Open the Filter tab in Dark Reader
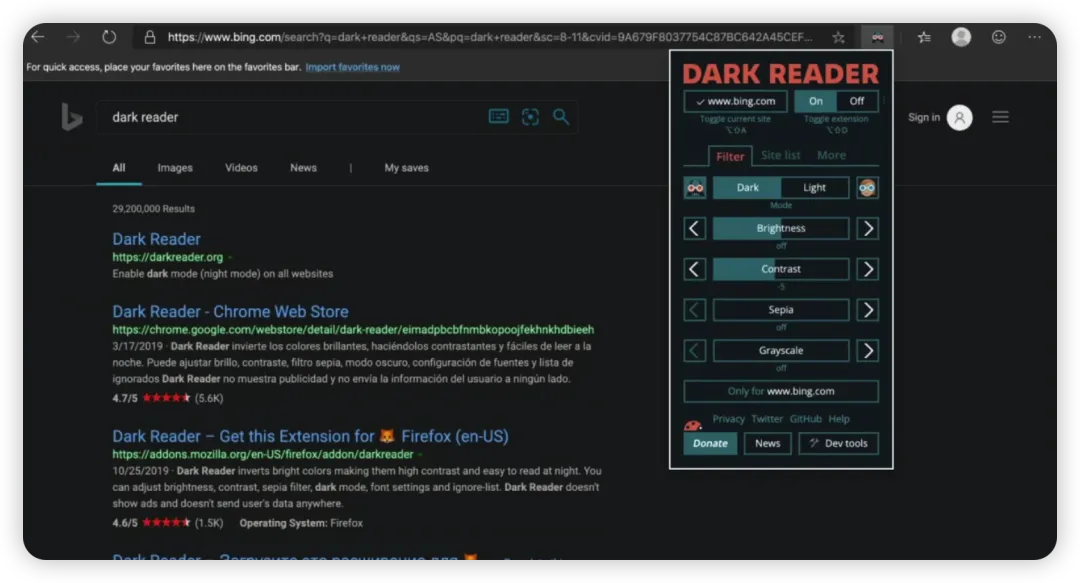The height and width of the screenshot is (583, 1080). (x=730, y=156)
